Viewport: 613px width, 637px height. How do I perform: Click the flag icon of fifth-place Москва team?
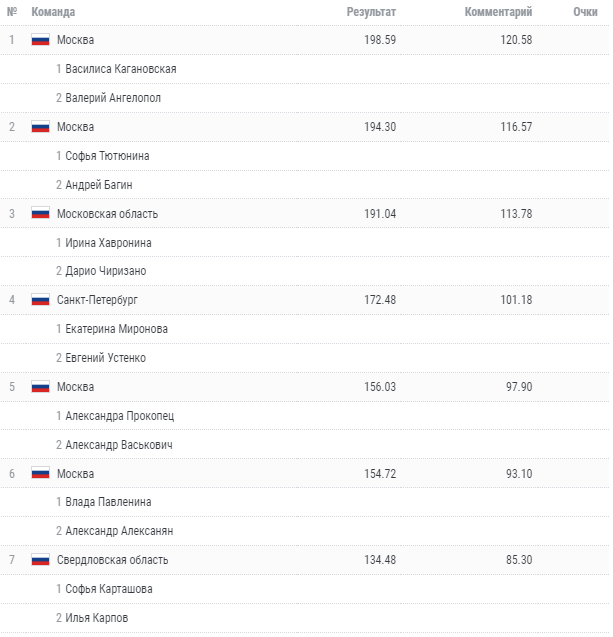click(x=40, y=387)
